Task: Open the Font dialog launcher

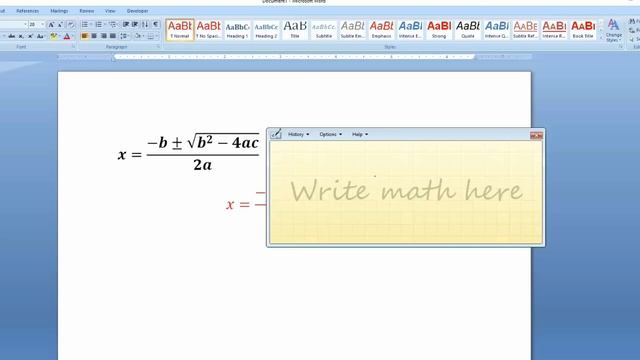Action: point(73,47)
